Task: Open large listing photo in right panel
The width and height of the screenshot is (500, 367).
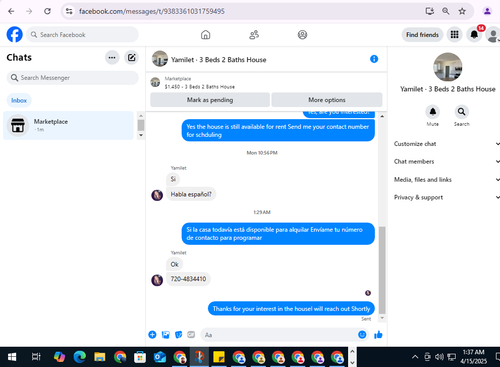Action: (447, 67)
